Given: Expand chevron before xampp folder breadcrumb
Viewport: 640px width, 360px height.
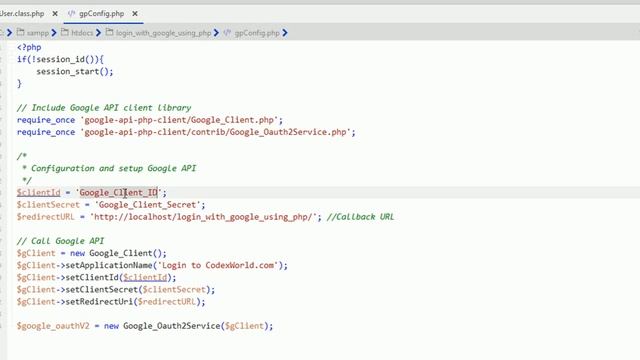Looking at the screenshot, I should point(9,33).
